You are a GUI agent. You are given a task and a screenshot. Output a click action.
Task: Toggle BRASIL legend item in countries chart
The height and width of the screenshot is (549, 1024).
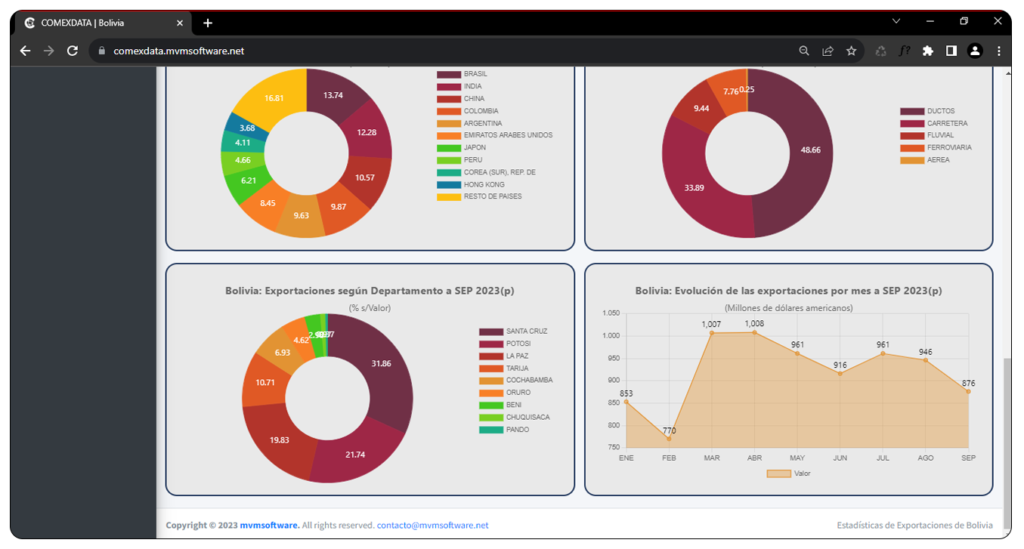tap(448, 74)
